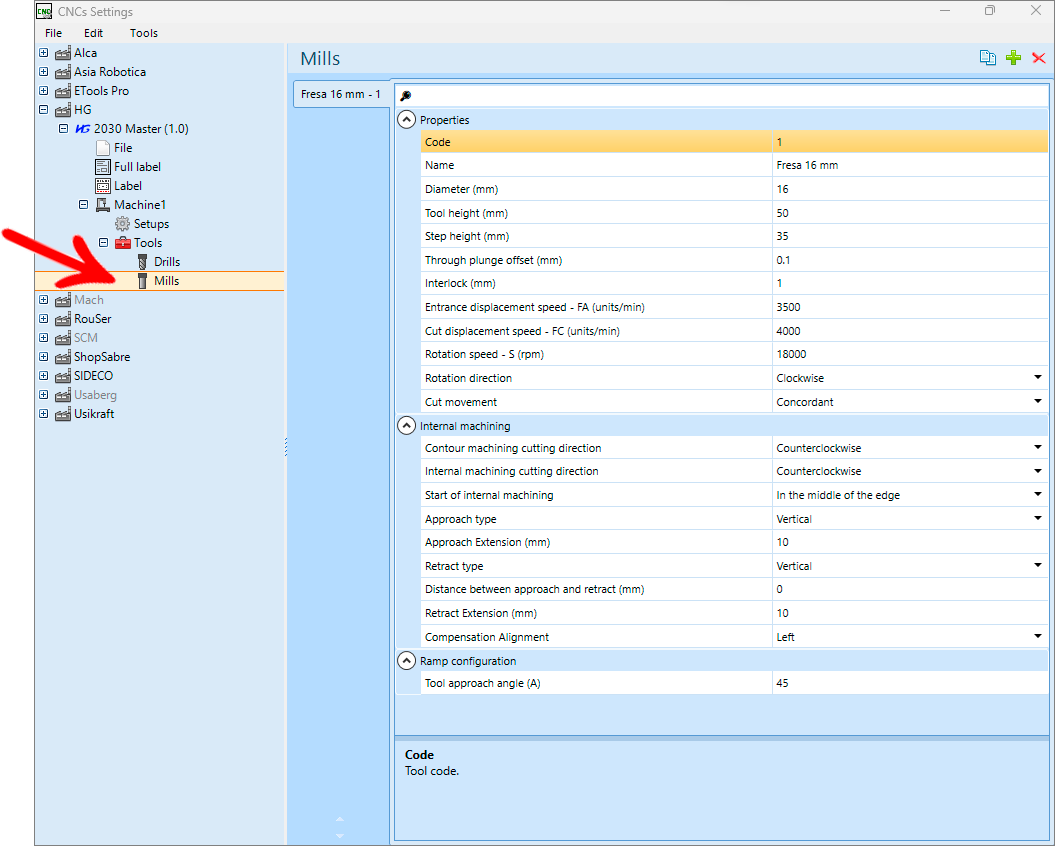The image size is (1055, 846).
Task: Open the Cut movement dropdown
Action: coord(1038,401)
